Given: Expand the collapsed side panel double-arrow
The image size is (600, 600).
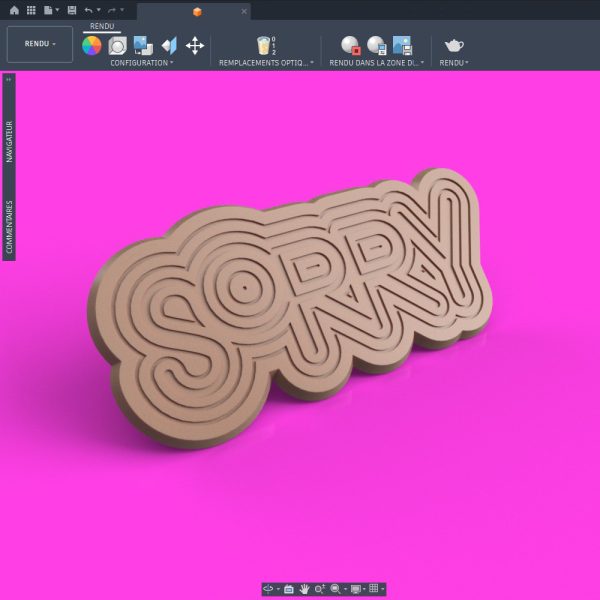Looking at the screenshot, I should 9,80.
